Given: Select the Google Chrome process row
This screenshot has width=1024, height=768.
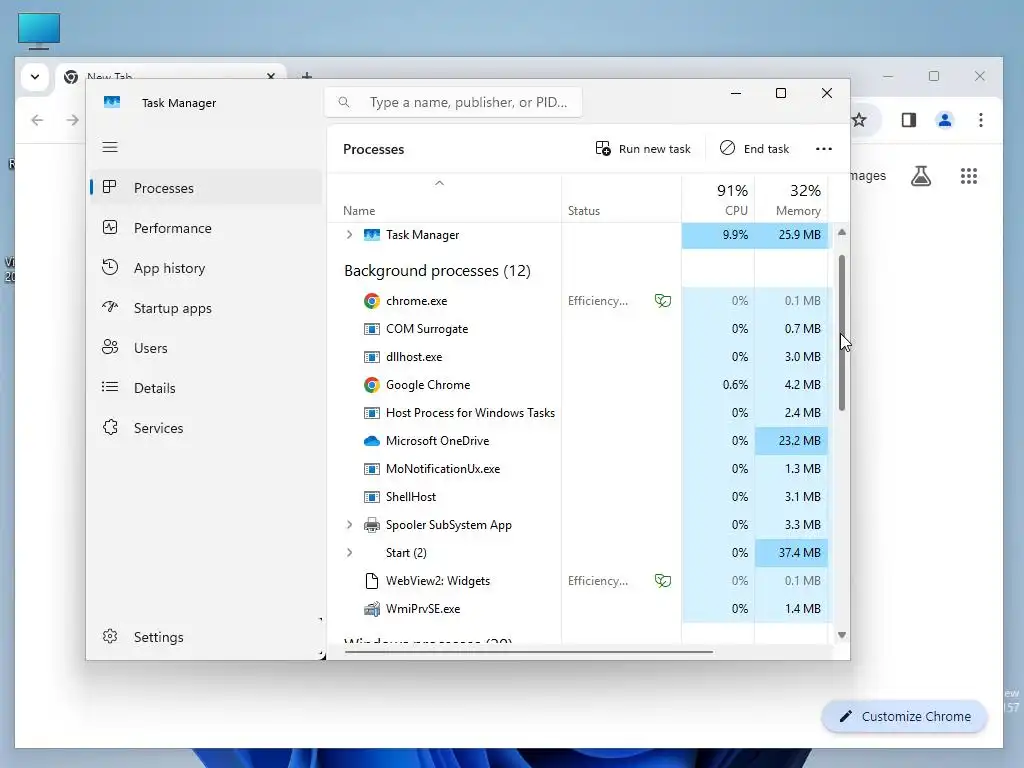Looking at the screenshot, I should coord(580,385).
